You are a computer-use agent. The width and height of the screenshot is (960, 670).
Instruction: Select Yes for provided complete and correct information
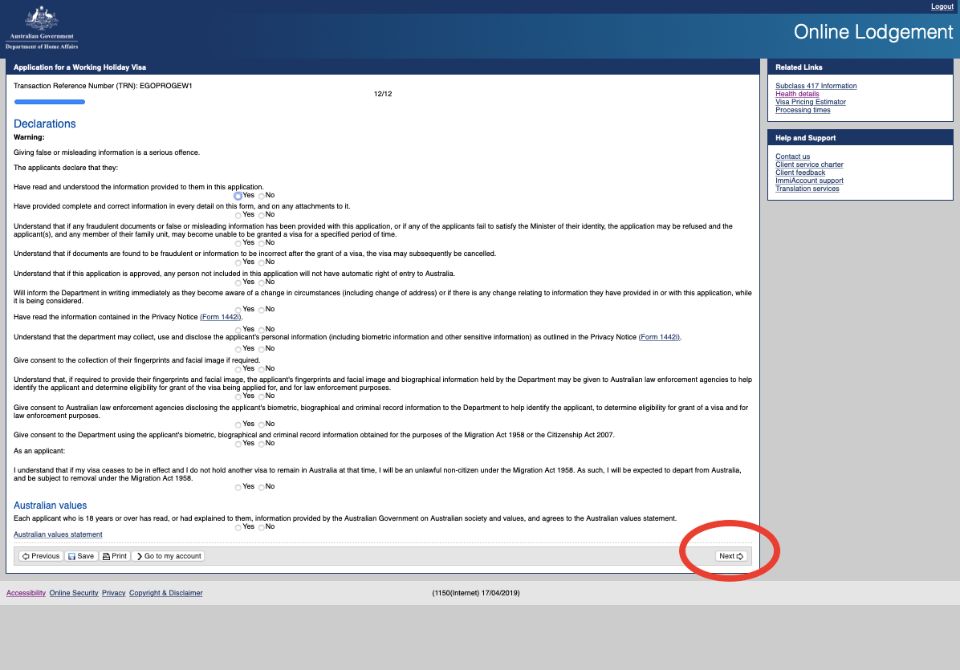pos(238,216)
